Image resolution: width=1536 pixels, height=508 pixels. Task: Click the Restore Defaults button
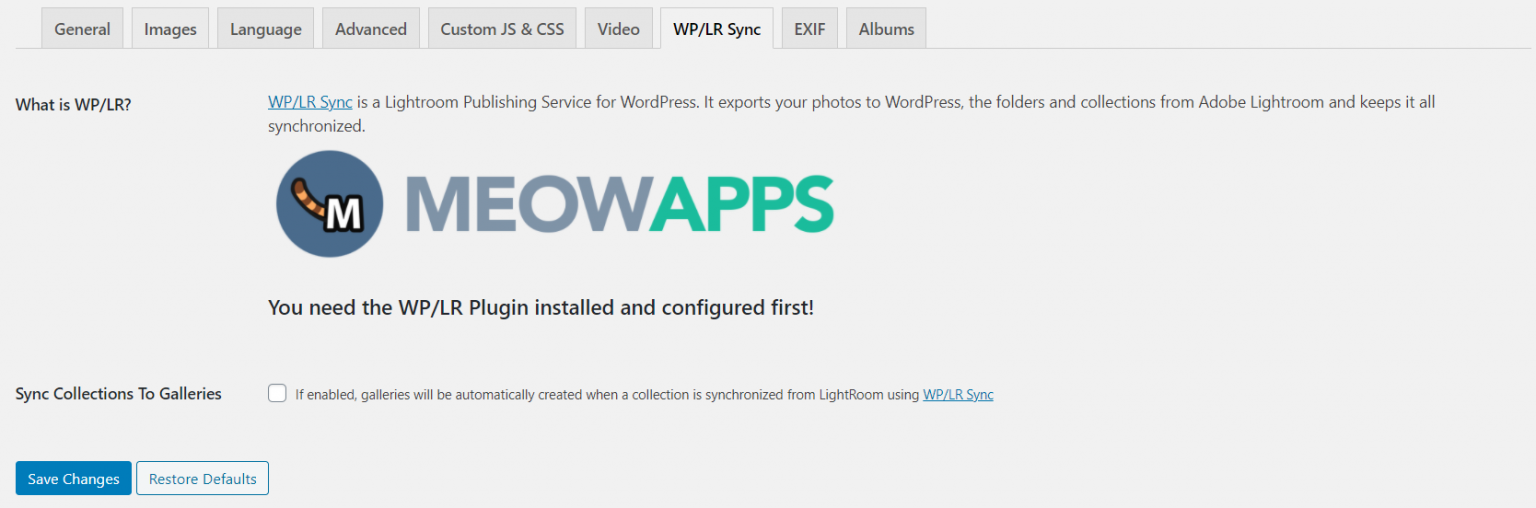click(x=203, y=478)
